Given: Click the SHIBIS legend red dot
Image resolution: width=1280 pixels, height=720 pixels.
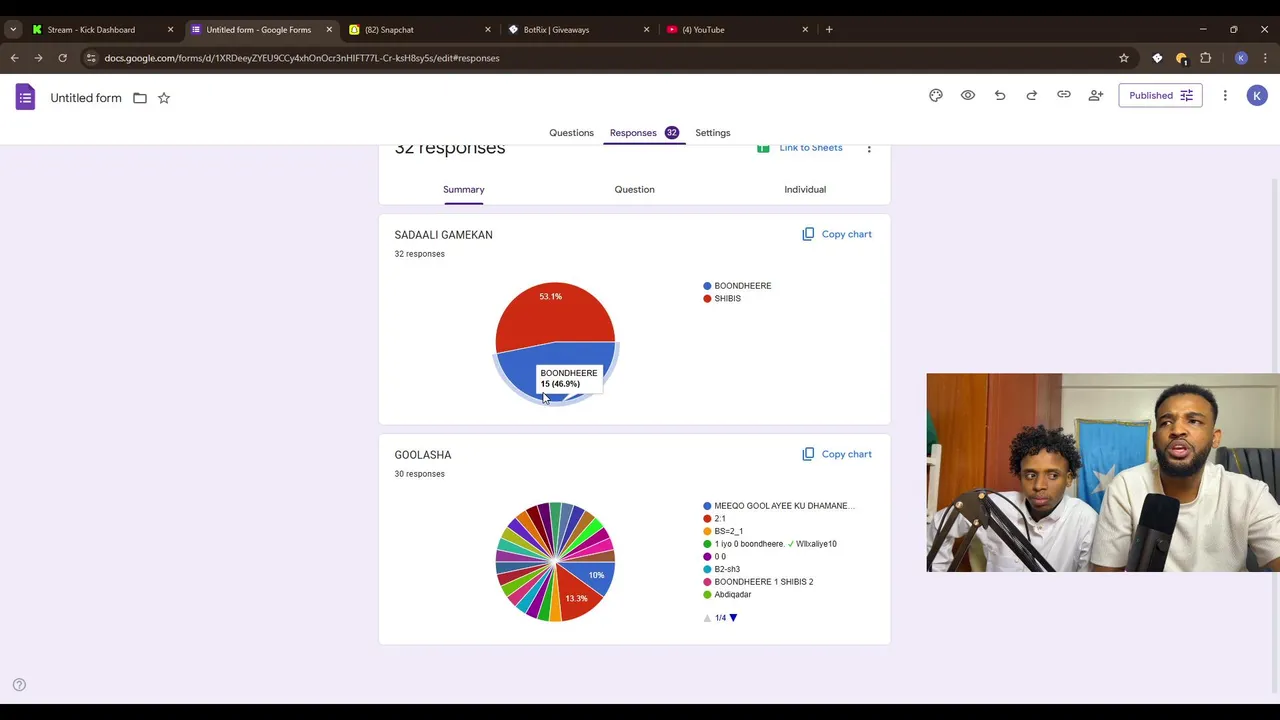Looking at the screenshot, I should (x=707, y=299).
